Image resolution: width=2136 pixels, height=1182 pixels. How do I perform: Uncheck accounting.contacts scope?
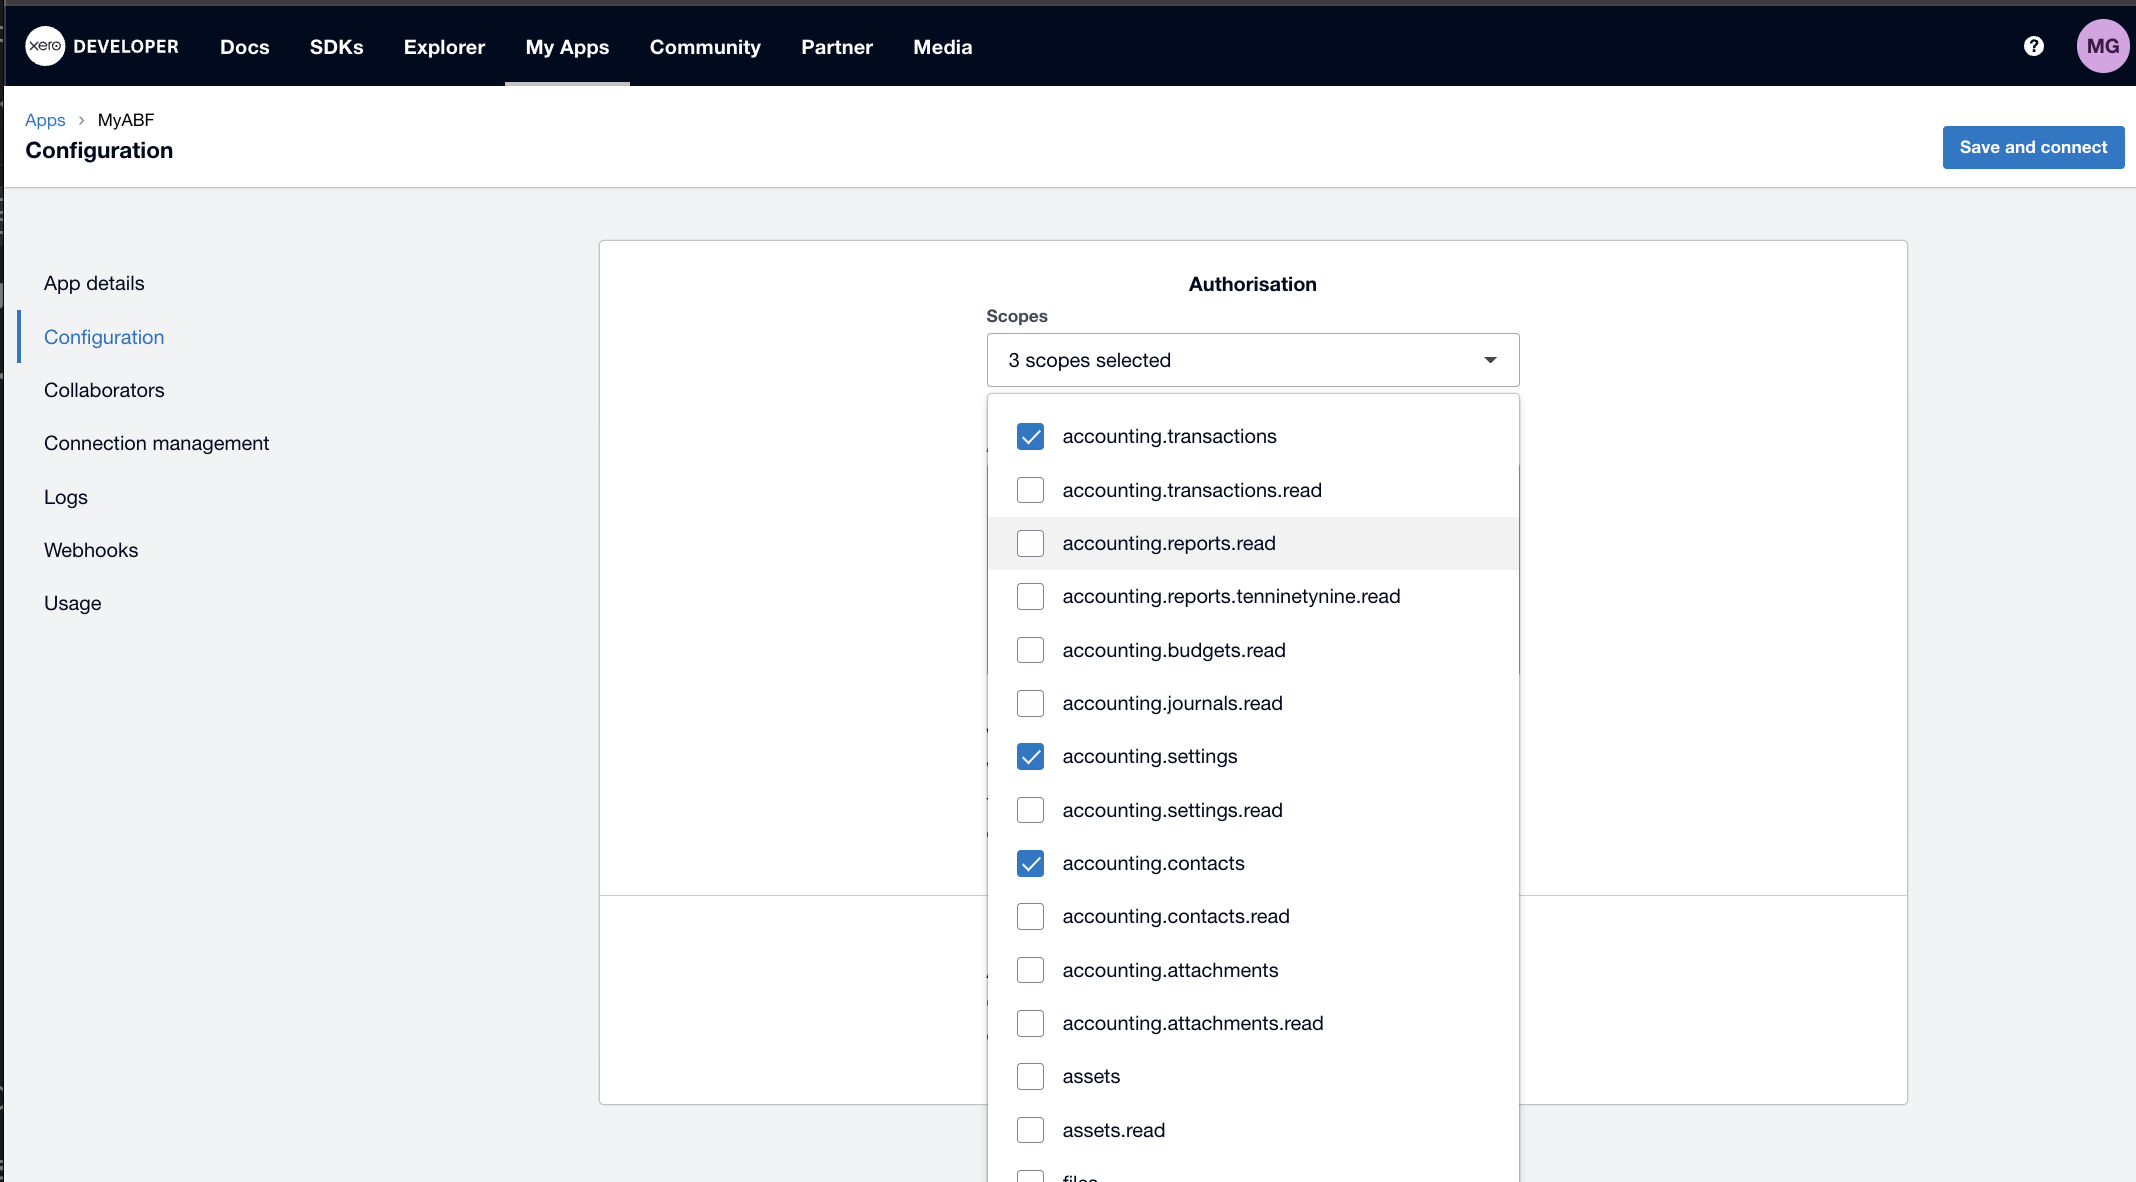[x=1030, y=863]
